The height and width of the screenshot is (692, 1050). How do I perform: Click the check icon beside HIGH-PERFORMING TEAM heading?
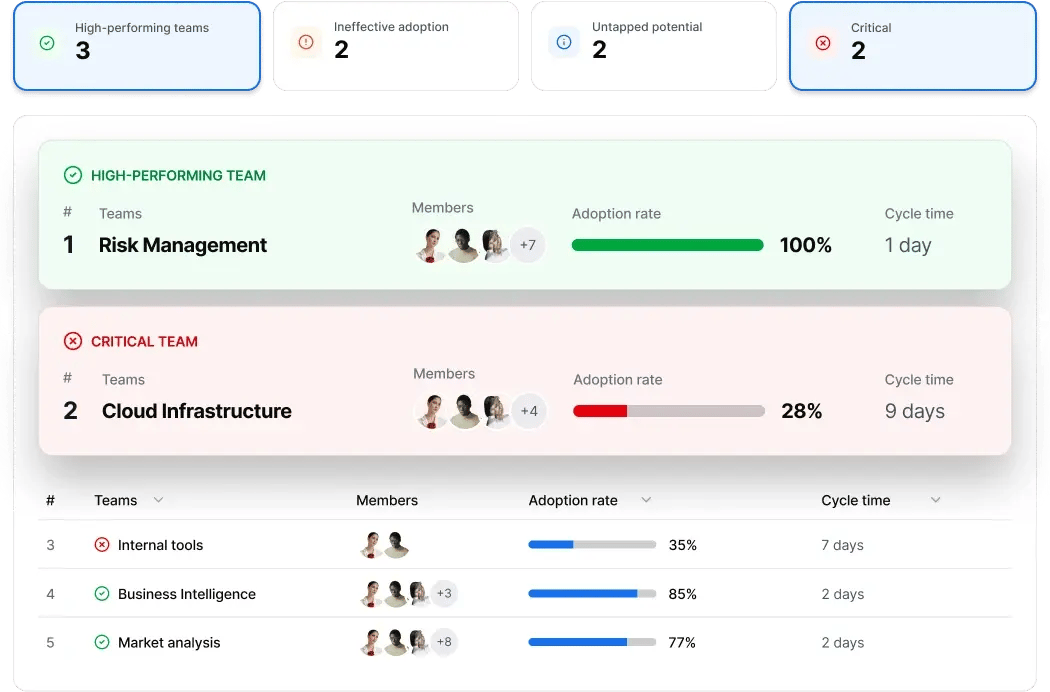click(x=72, y=174)
